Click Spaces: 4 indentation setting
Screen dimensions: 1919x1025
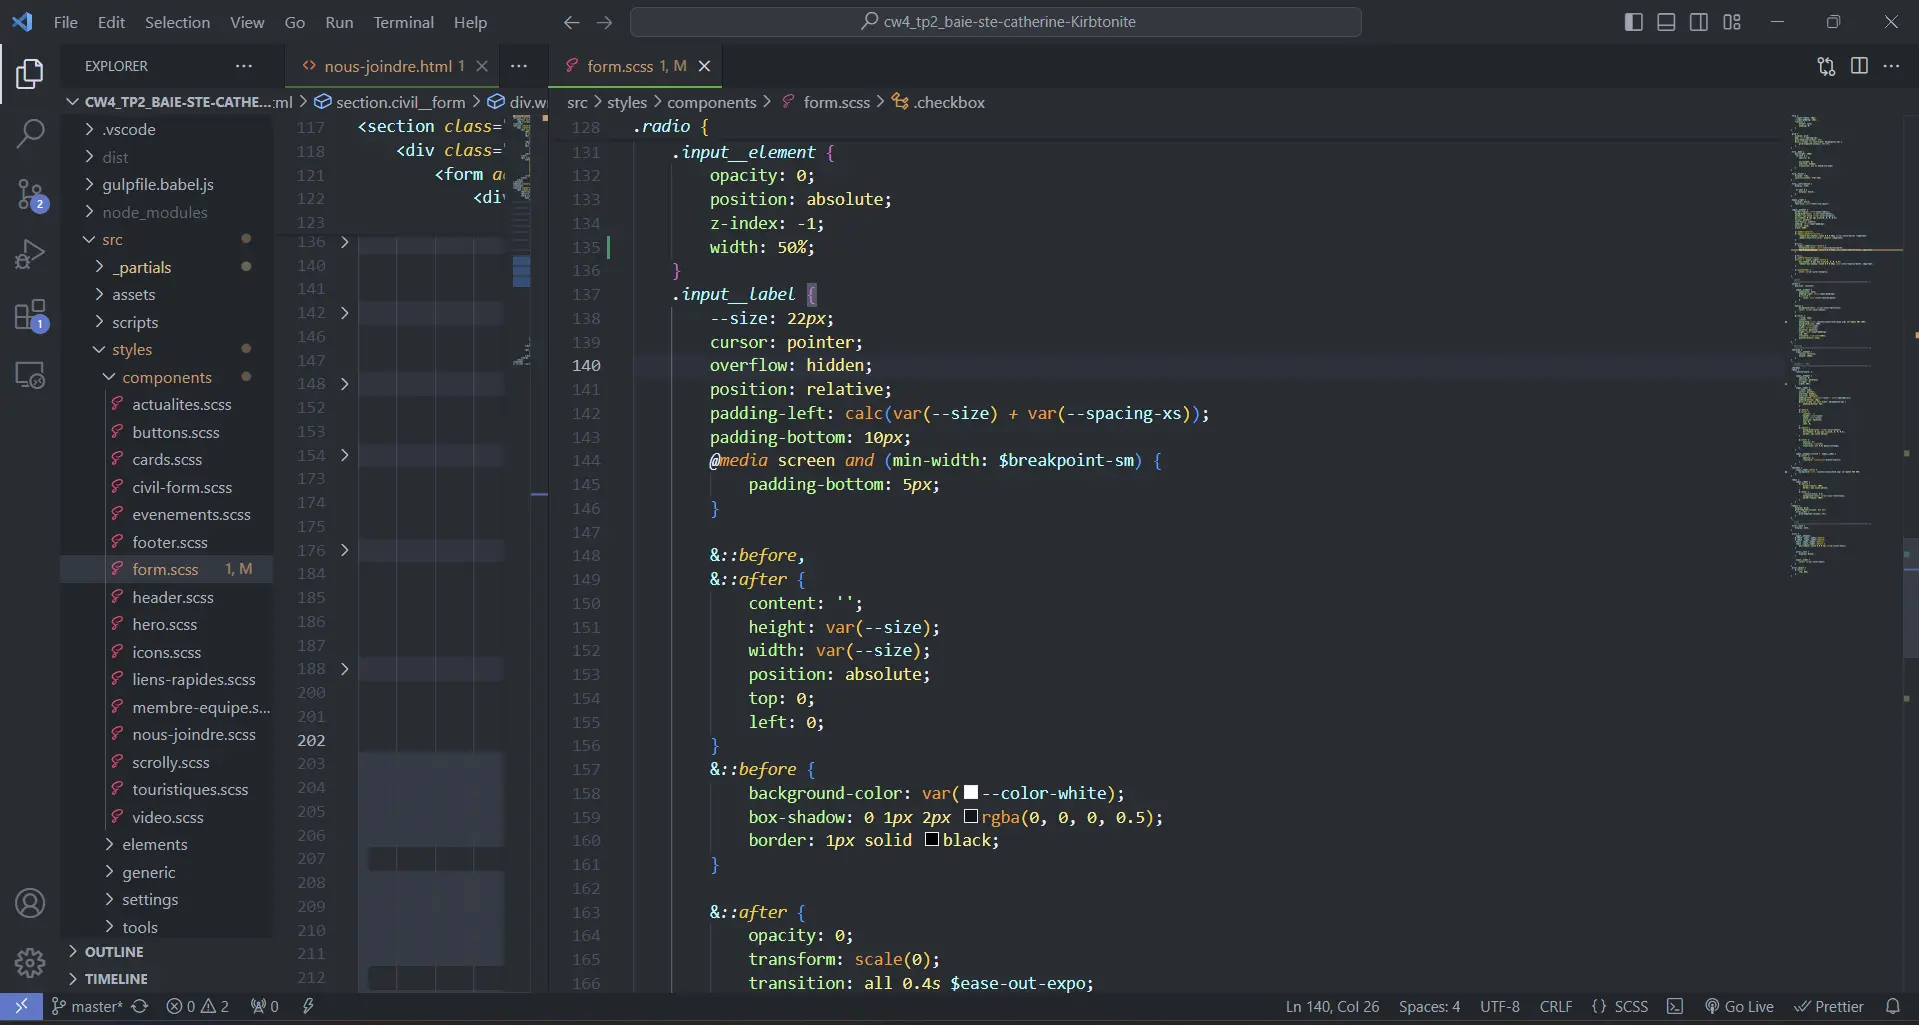[x=1429, y=1006]
